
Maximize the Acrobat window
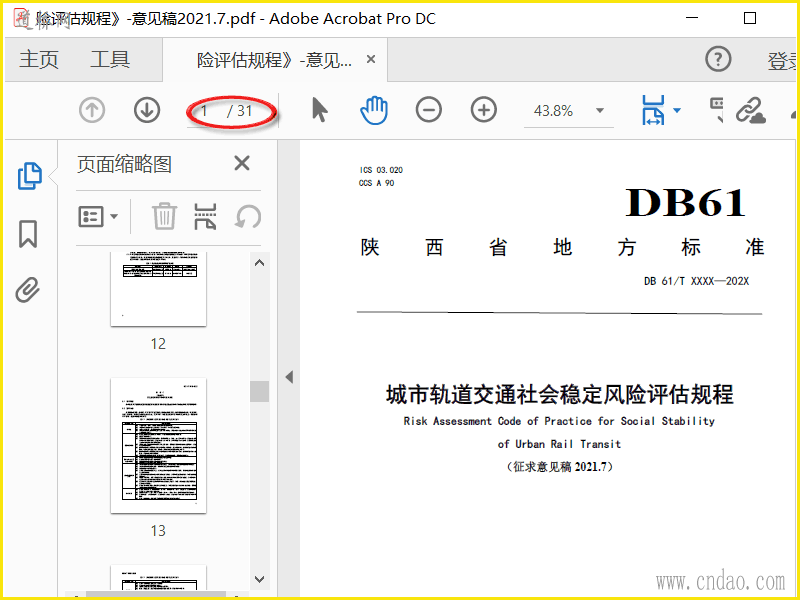(750, 18)
